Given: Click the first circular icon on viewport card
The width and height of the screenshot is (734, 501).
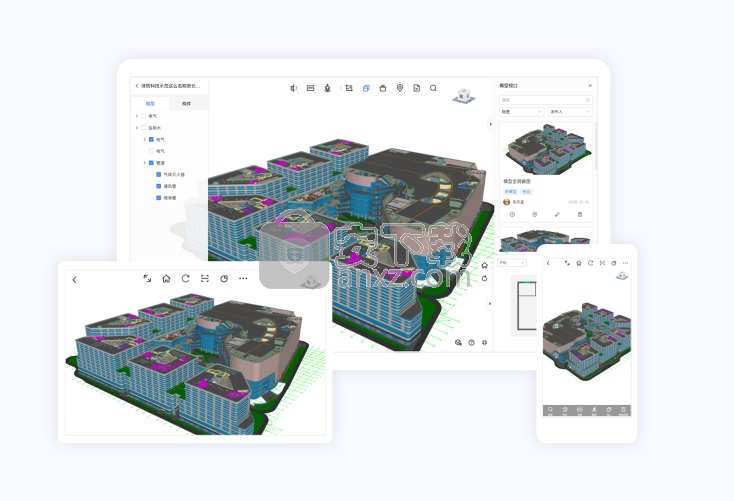Looking at the screenshot, I should tap(512, 214).
